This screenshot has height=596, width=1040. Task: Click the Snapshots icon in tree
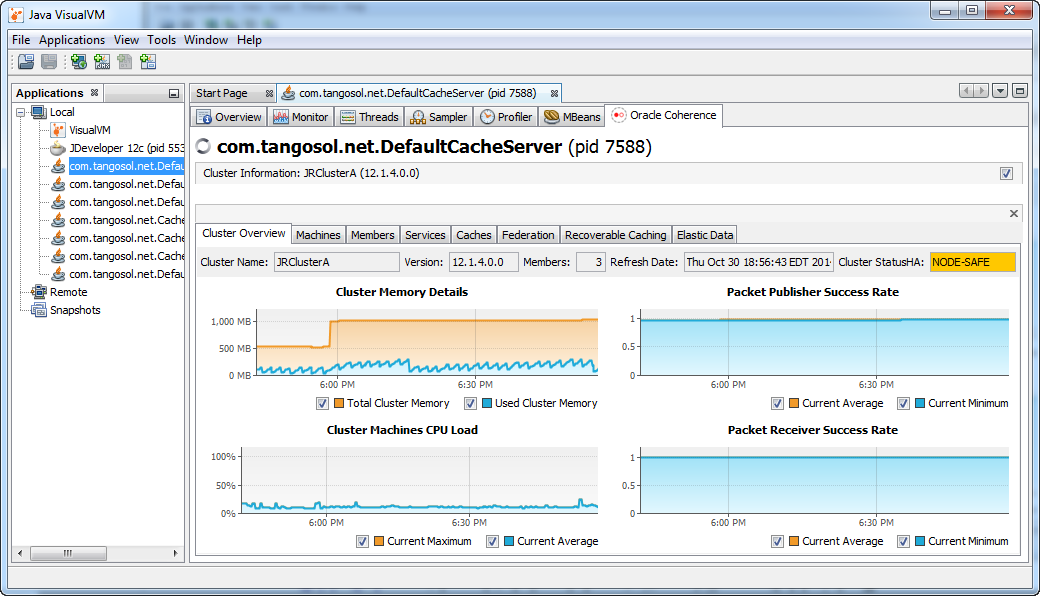[39, 310]
